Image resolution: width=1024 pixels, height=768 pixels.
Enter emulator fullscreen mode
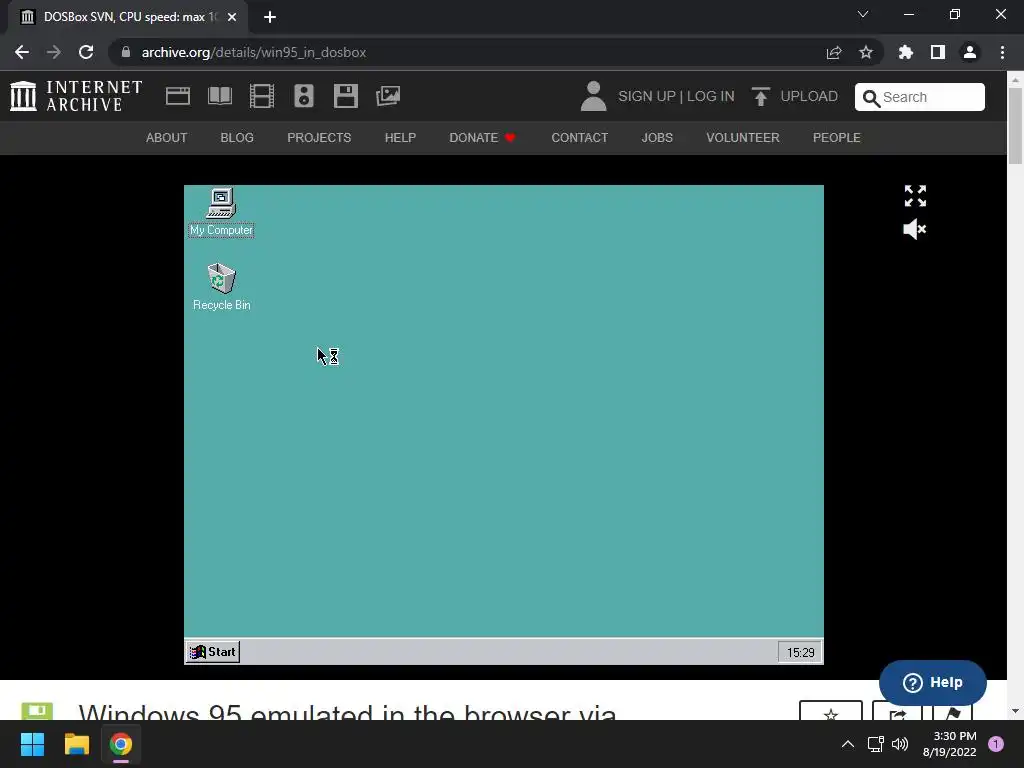(915, 196)
